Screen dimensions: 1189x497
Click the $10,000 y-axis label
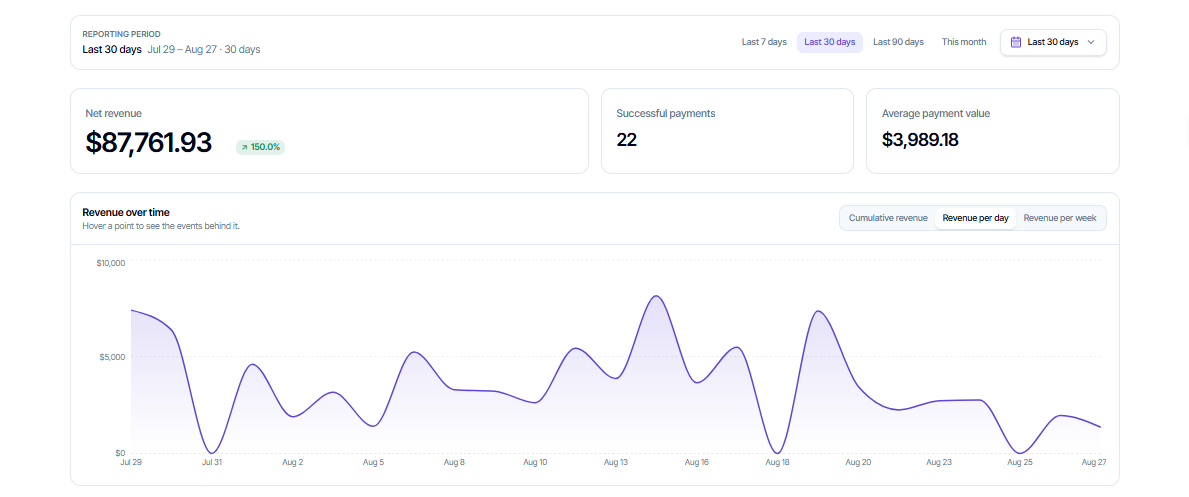click(x=111, y=263)
